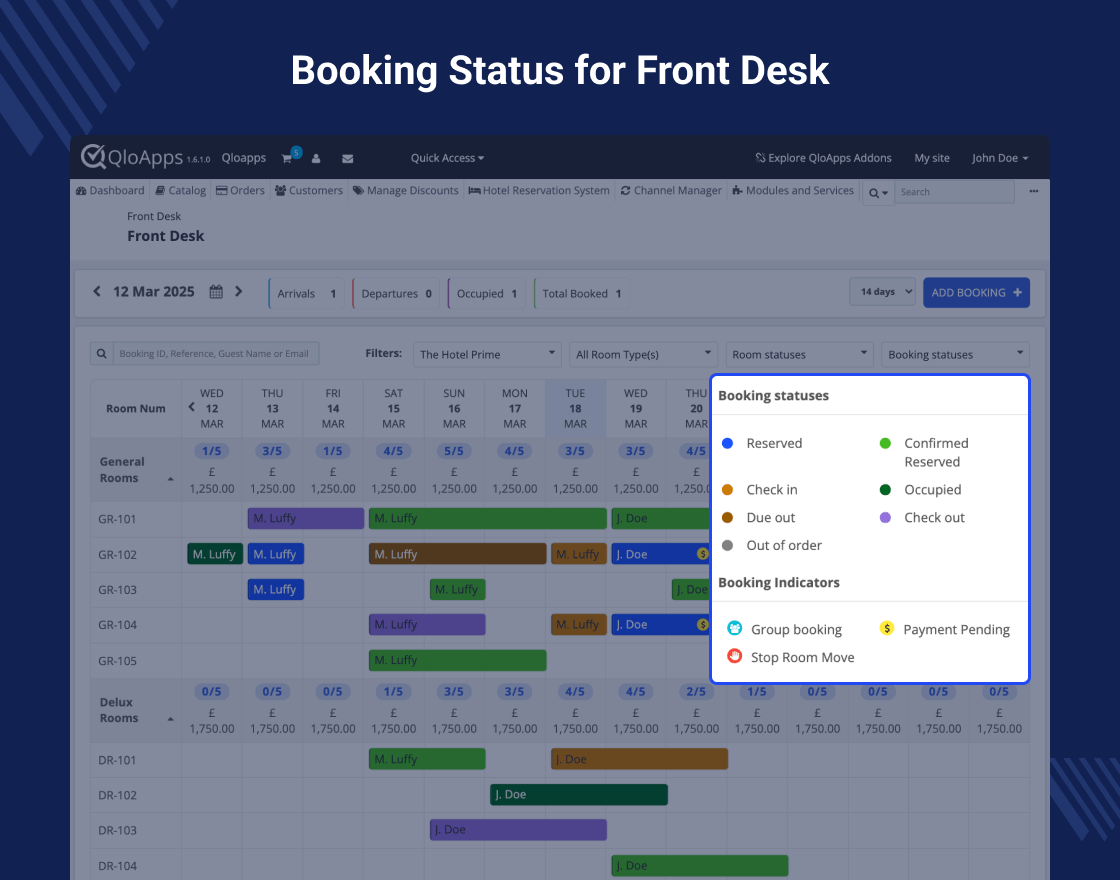Go to next date with right arrow

coord(238,292)
